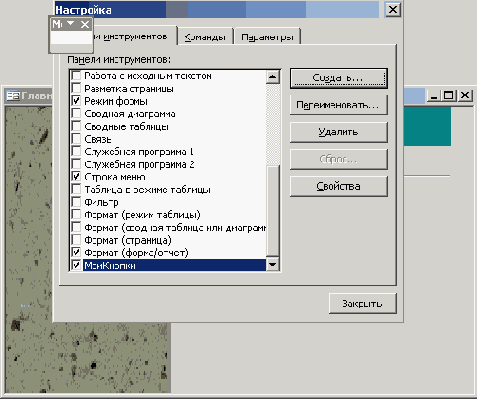Screen dimensions: 477x399
Task: Select the Связь list entry text
Action: [98, 139]
